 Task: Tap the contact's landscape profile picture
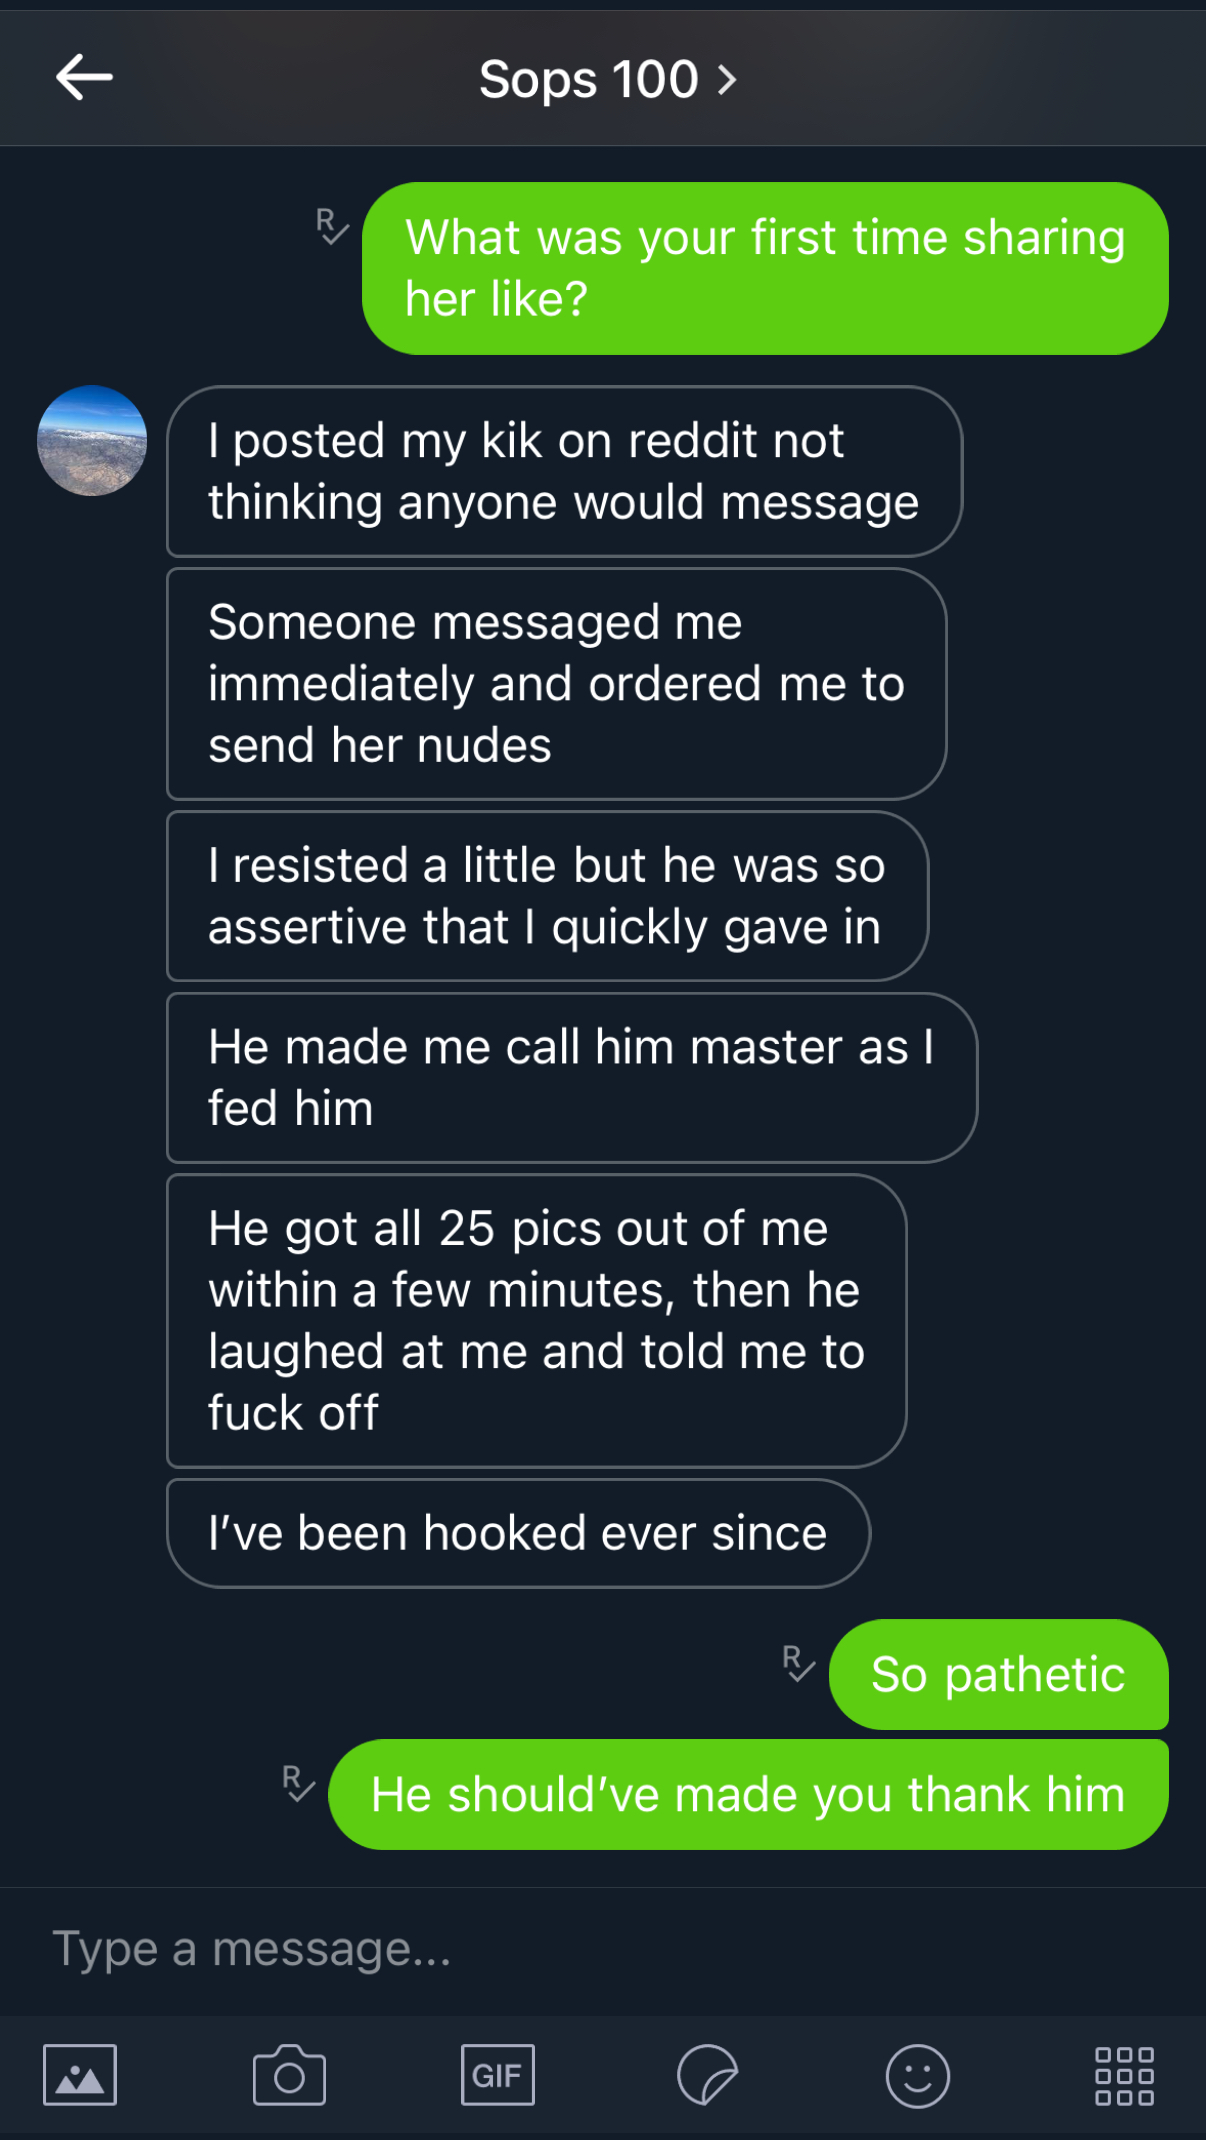coord(92,441)
